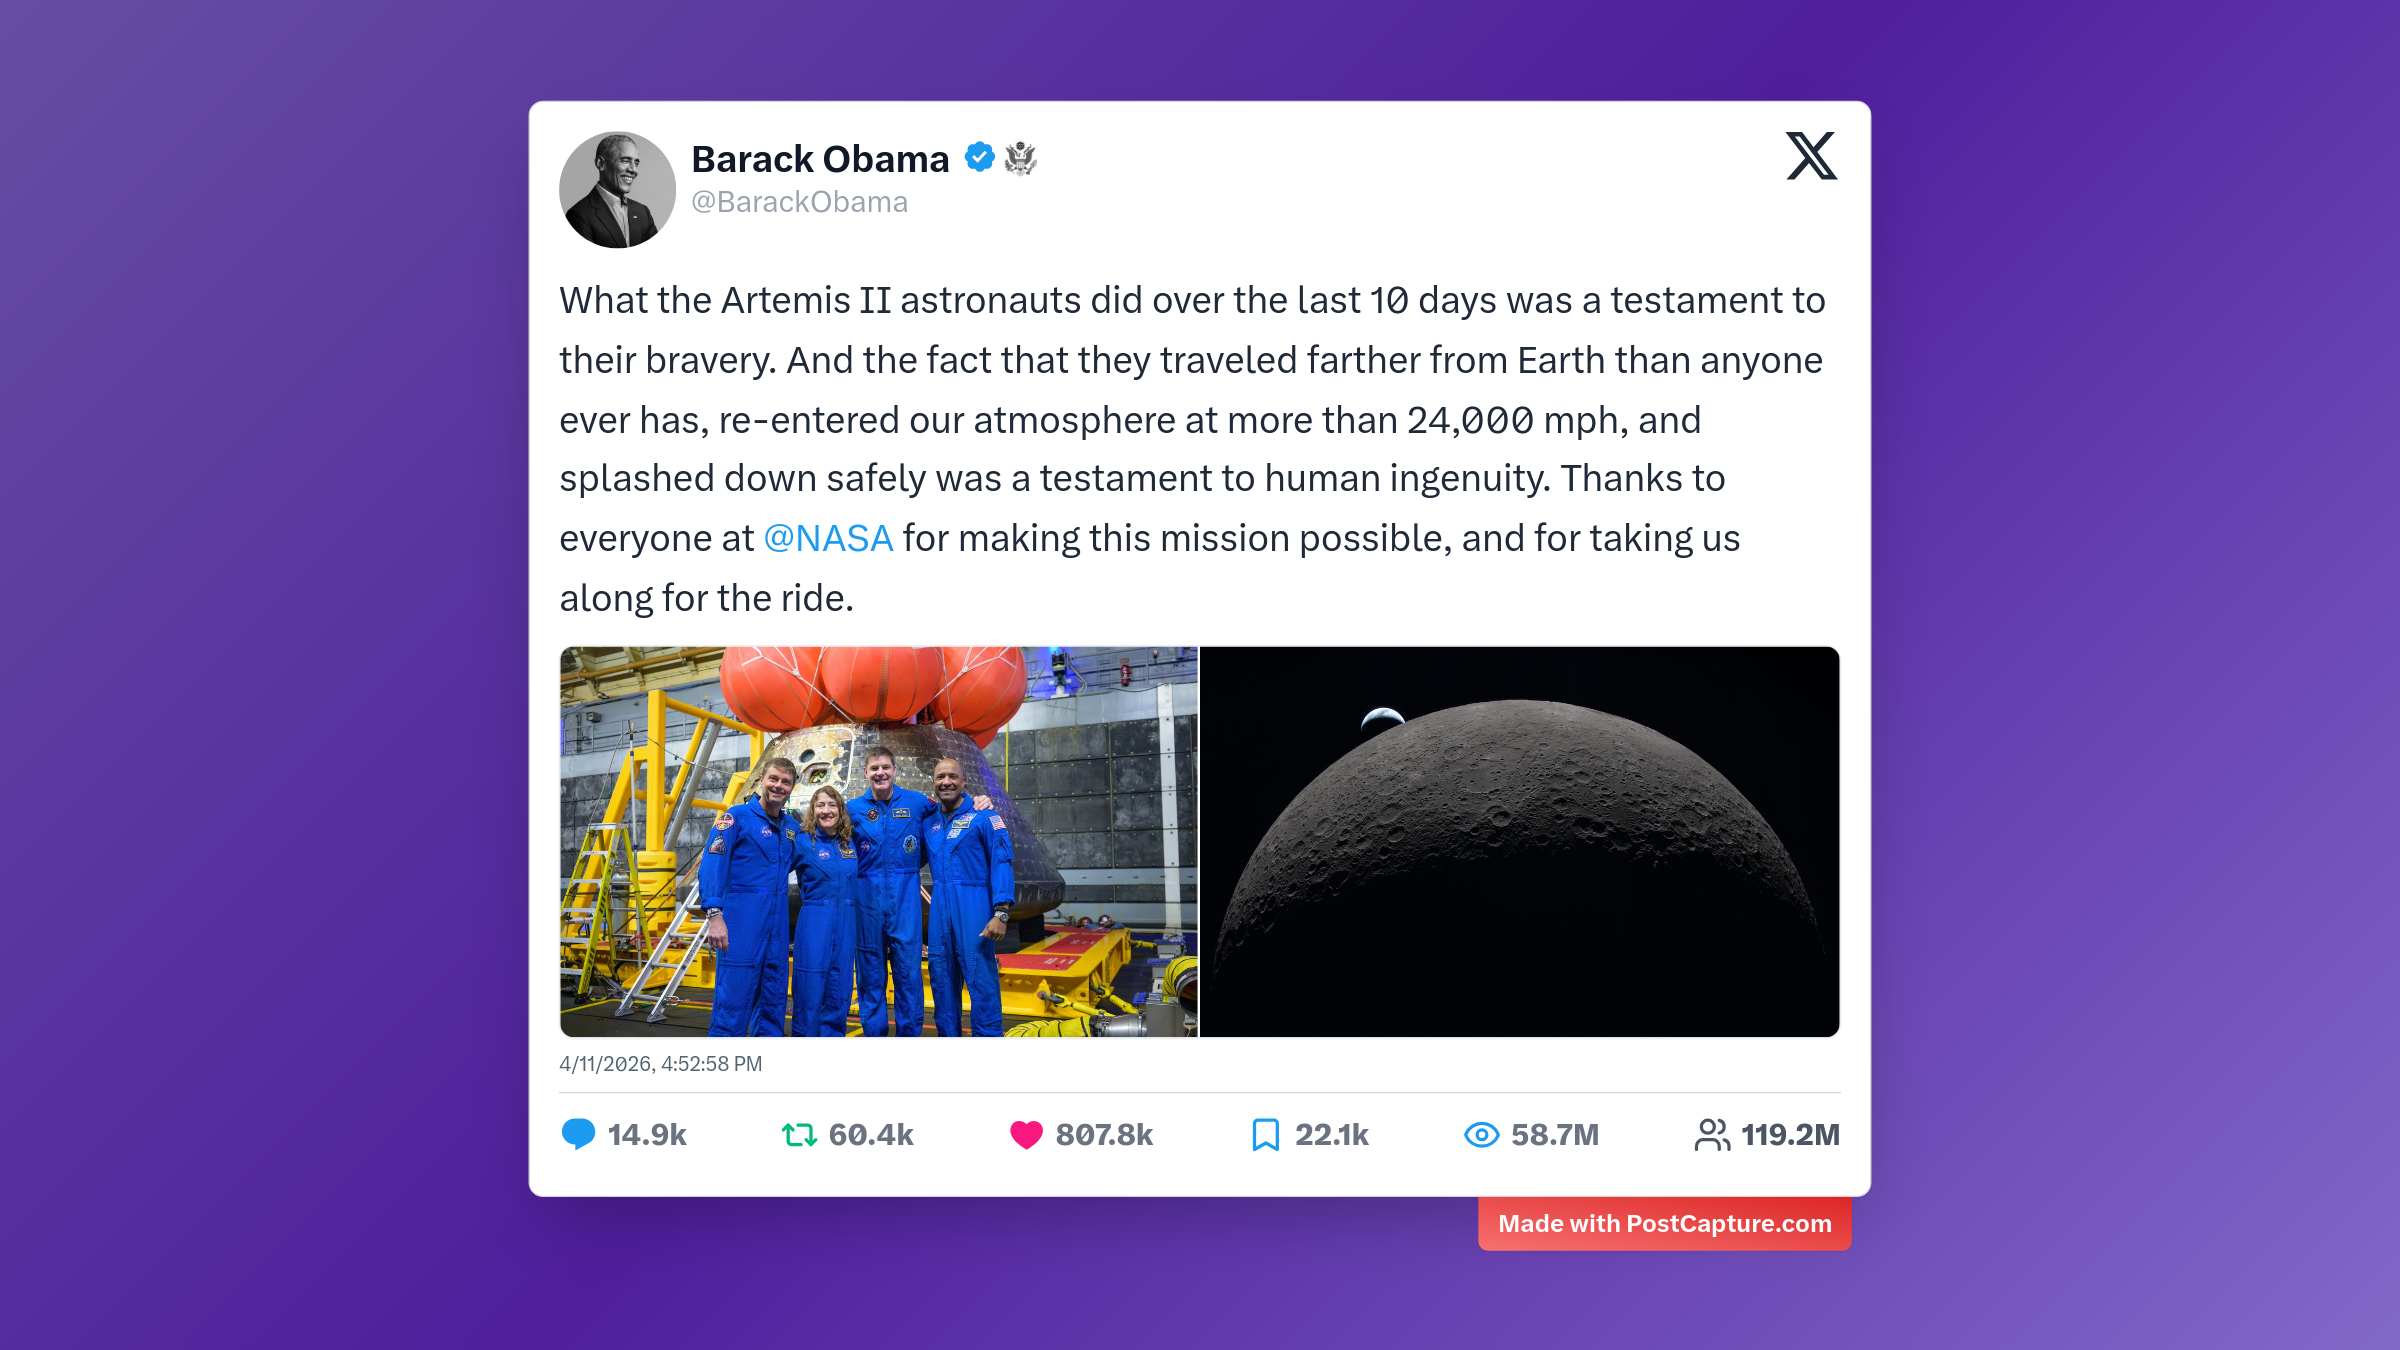Click the bookmark icon
The image size is (2400, 1350).
[1265, 1135]
